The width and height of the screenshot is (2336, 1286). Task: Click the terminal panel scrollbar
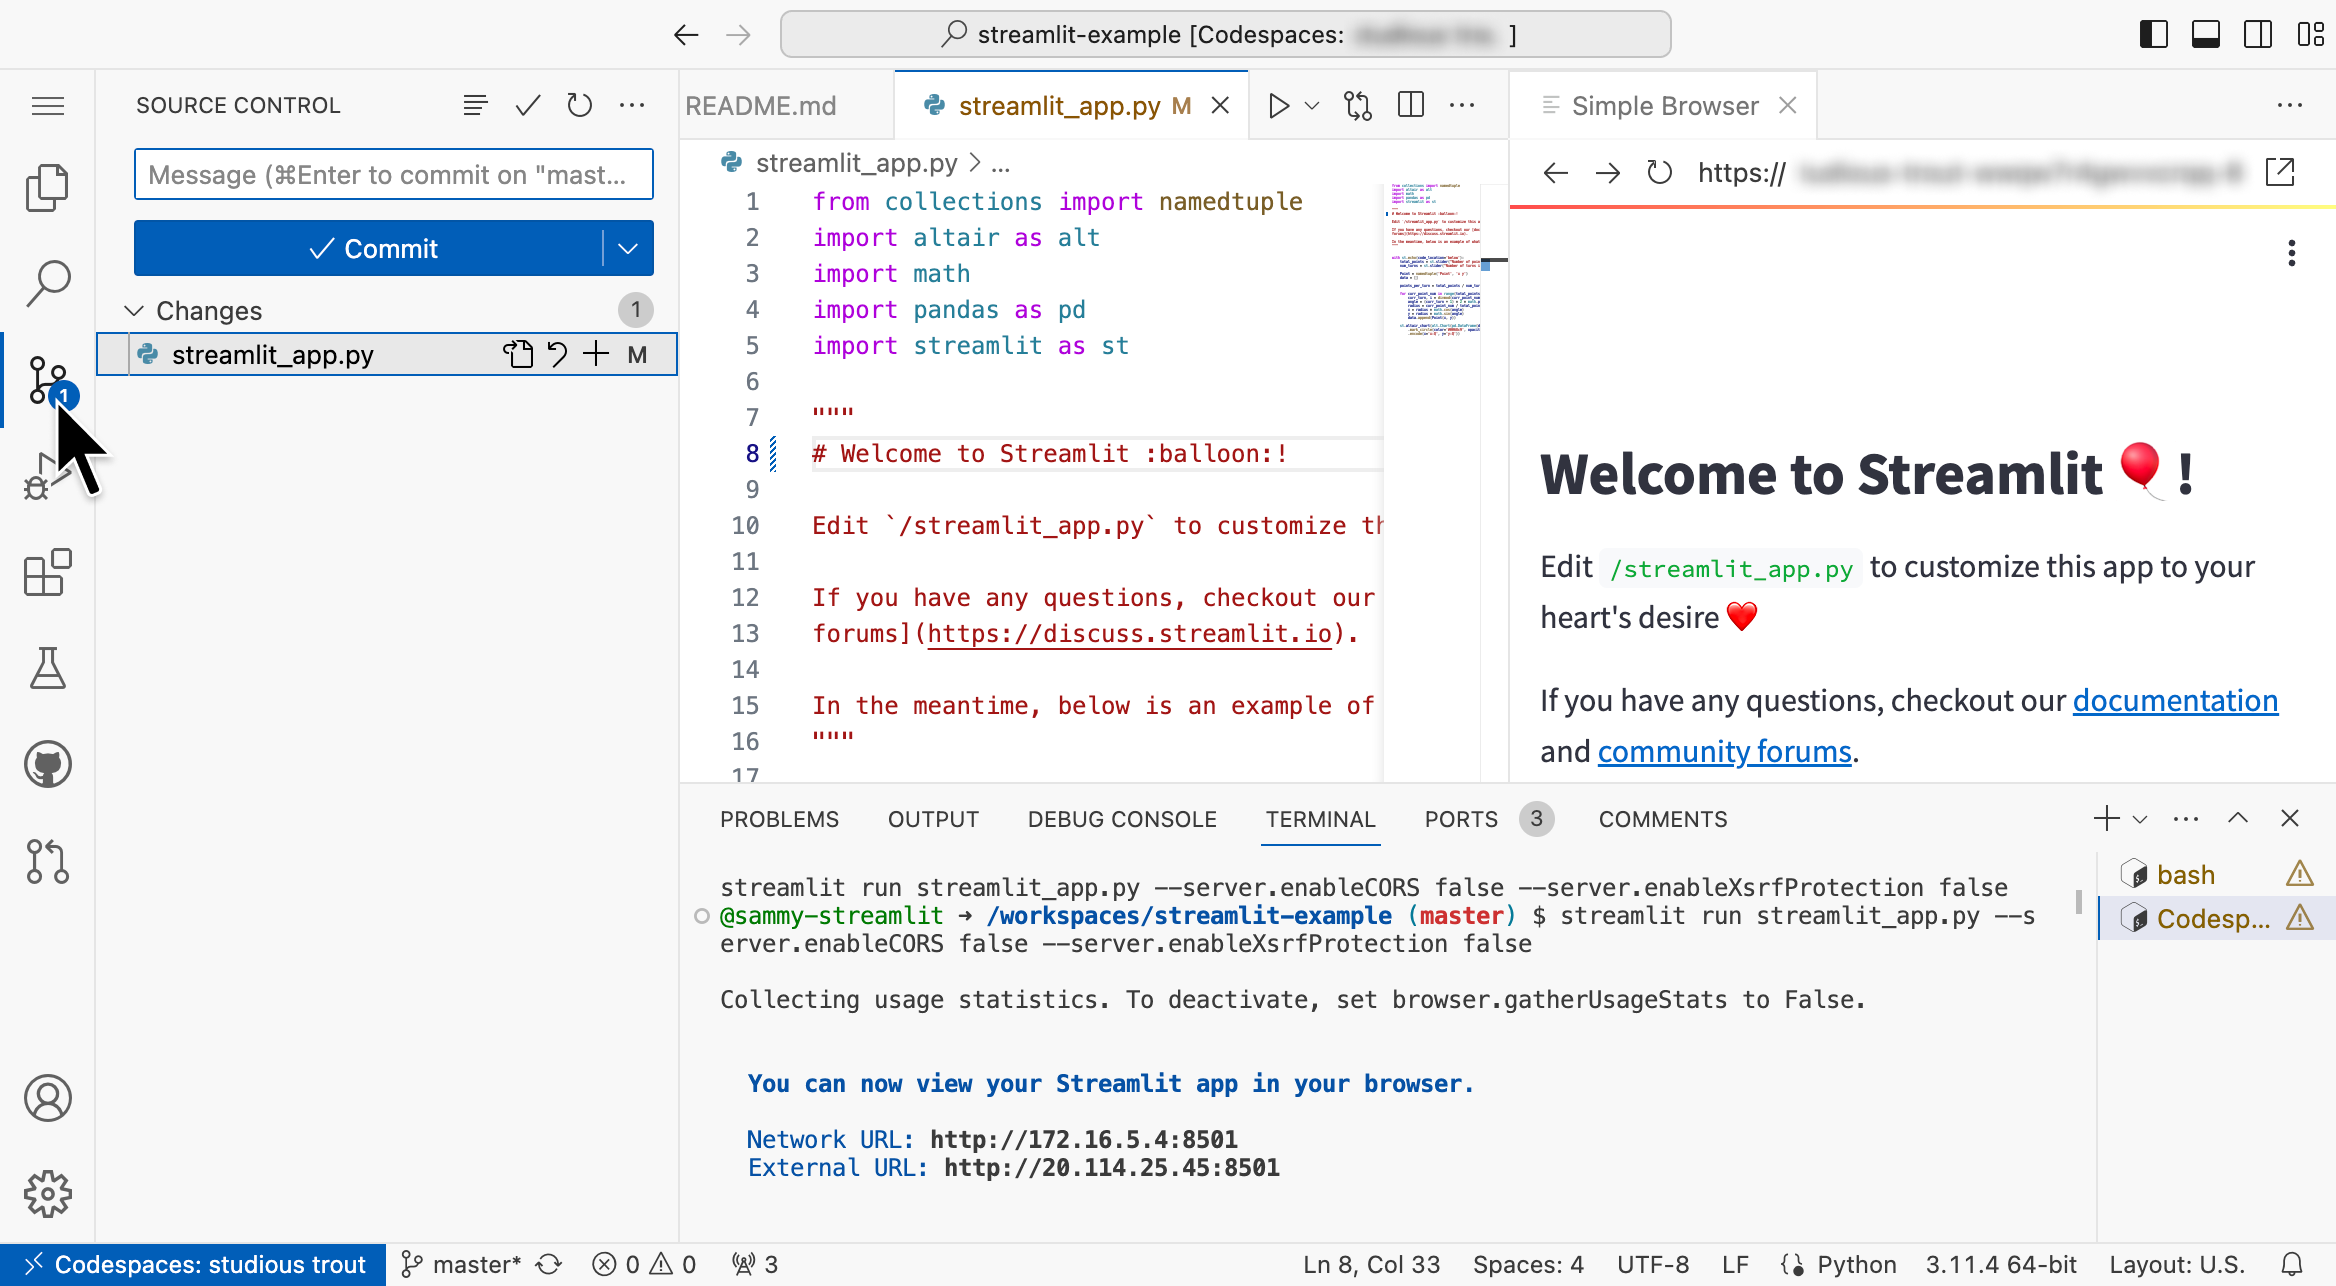(x=2079, y=902)
